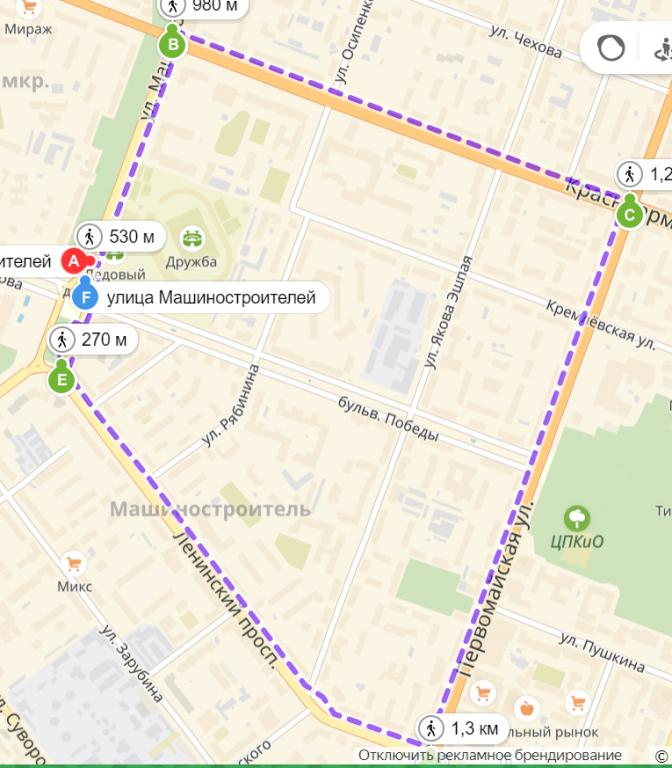672x768 pixels.
Task: Click Отключить рекламное брендирование link
Action: 489,755
